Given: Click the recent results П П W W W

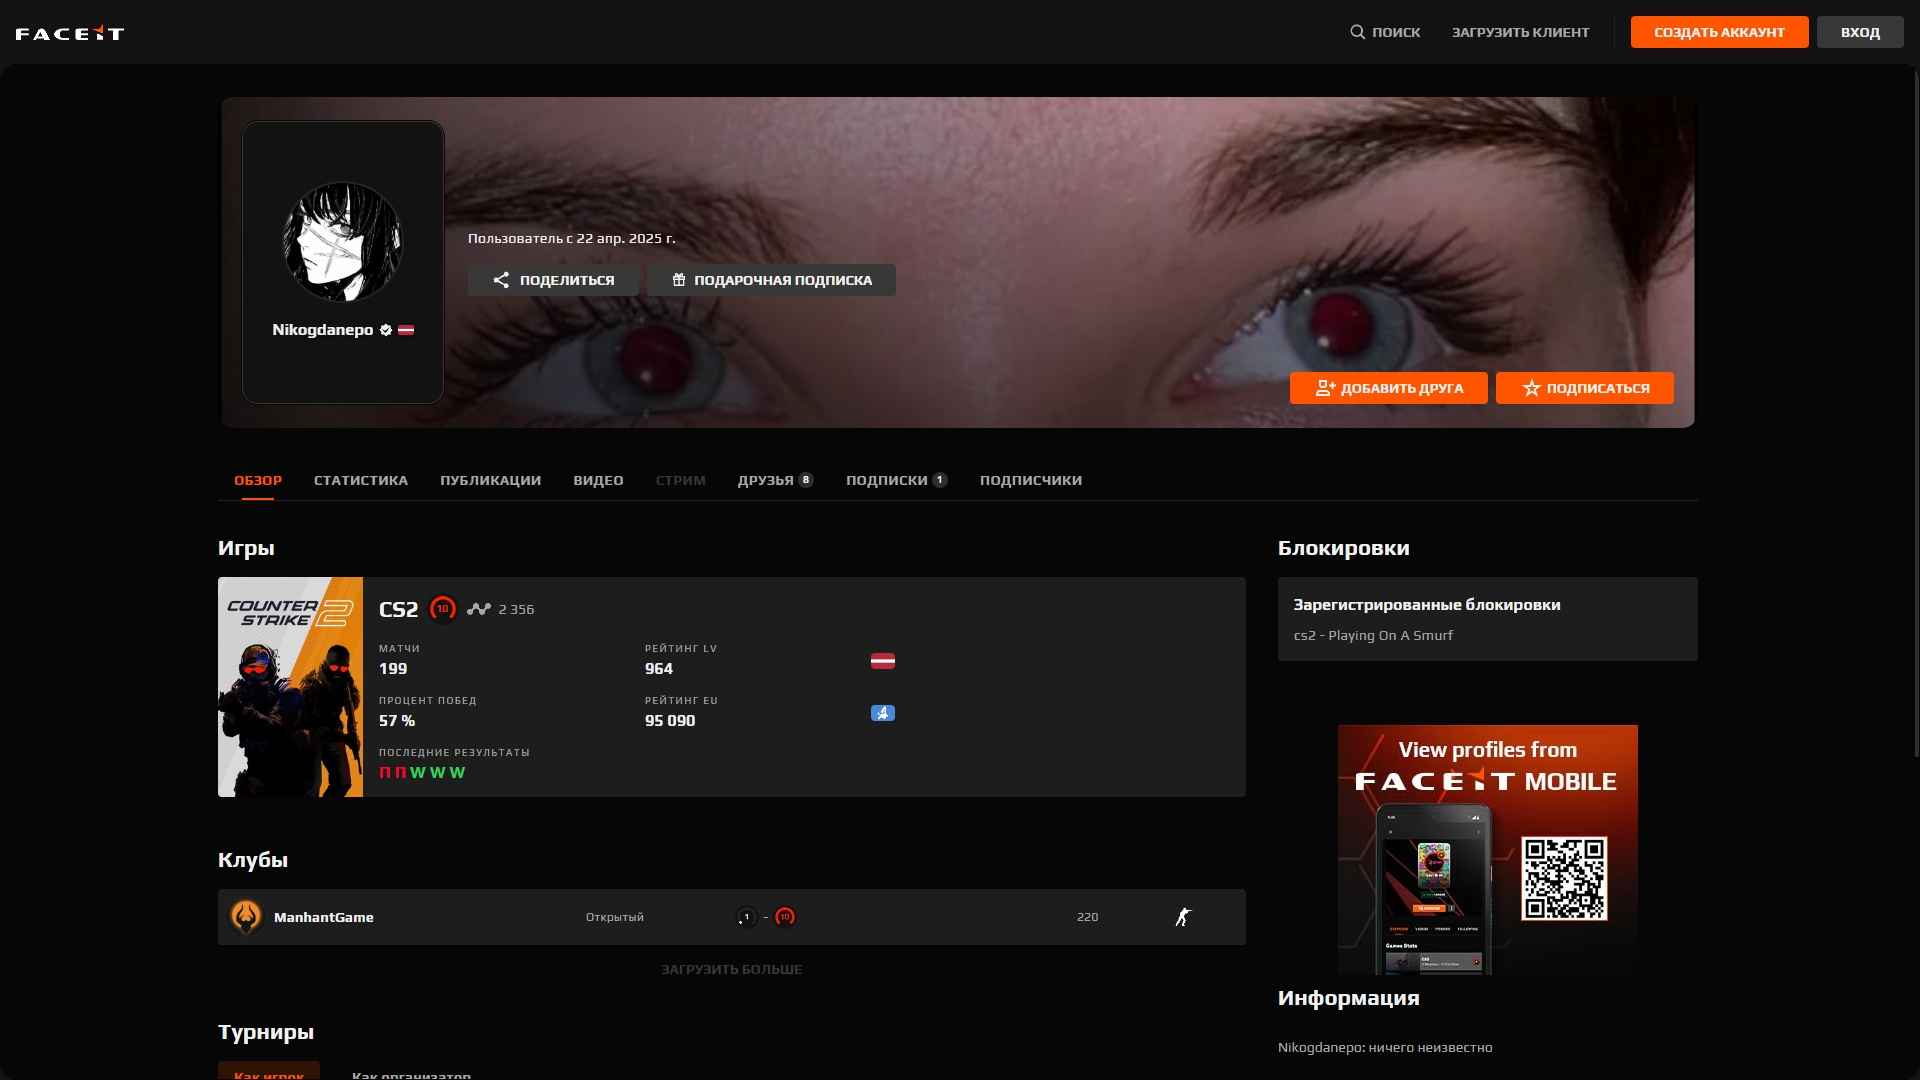Looking at the screenshot, I should click(x=422, y=773).
